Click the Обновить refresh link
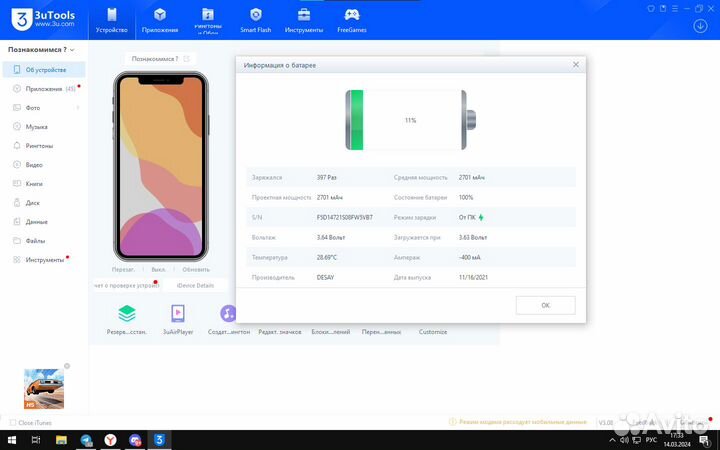 coord(196,270)
